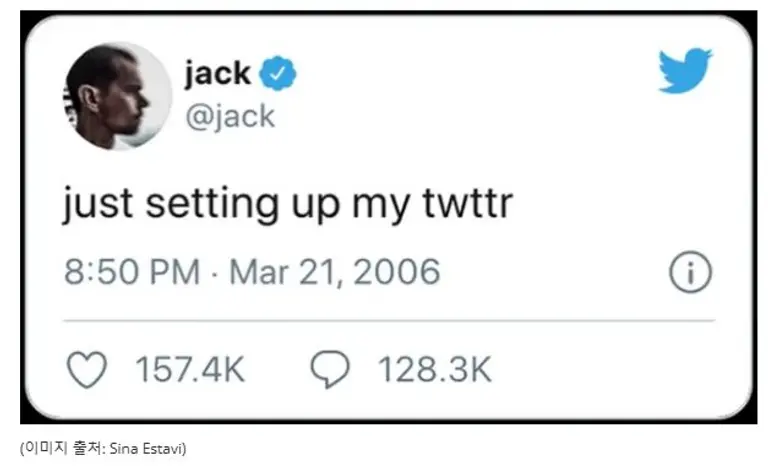
Task: Click the word "twttr" in the tweet
Action: pos(472,204)
